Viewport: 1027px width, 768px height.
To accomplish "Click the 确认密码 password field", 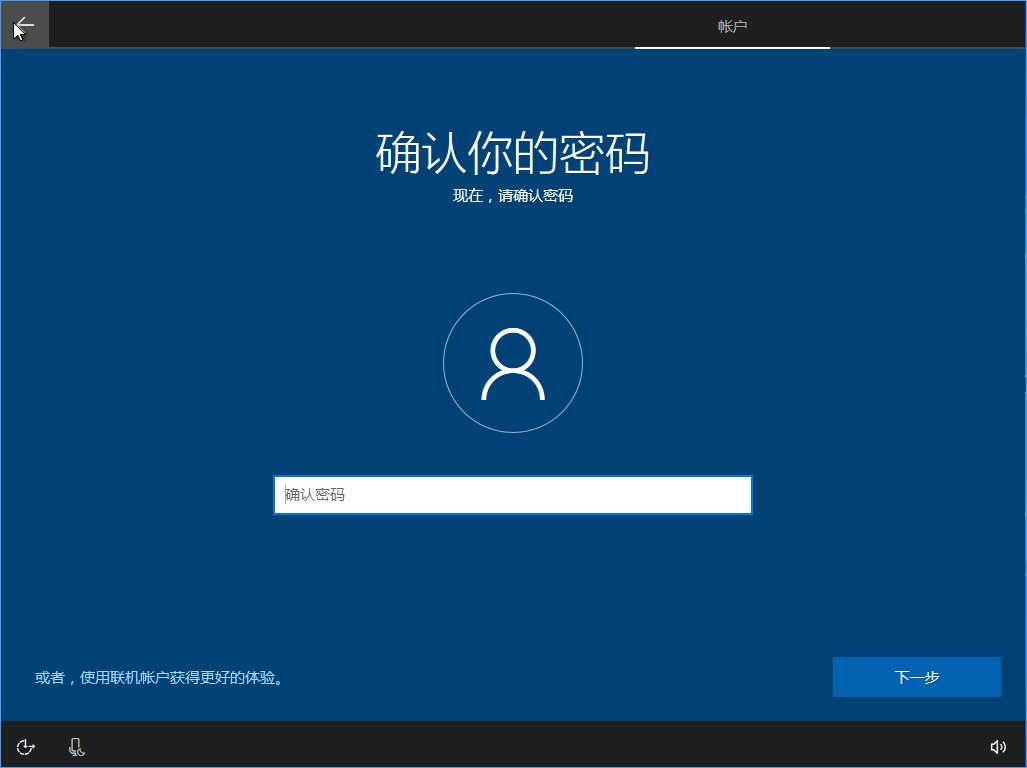I will [512, 495].
